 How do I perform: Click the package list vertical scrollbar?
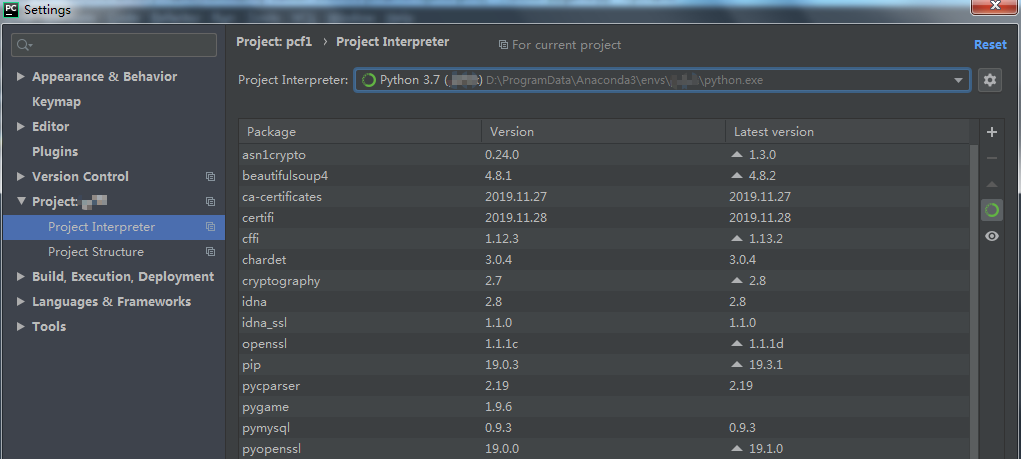click(973, 300)
